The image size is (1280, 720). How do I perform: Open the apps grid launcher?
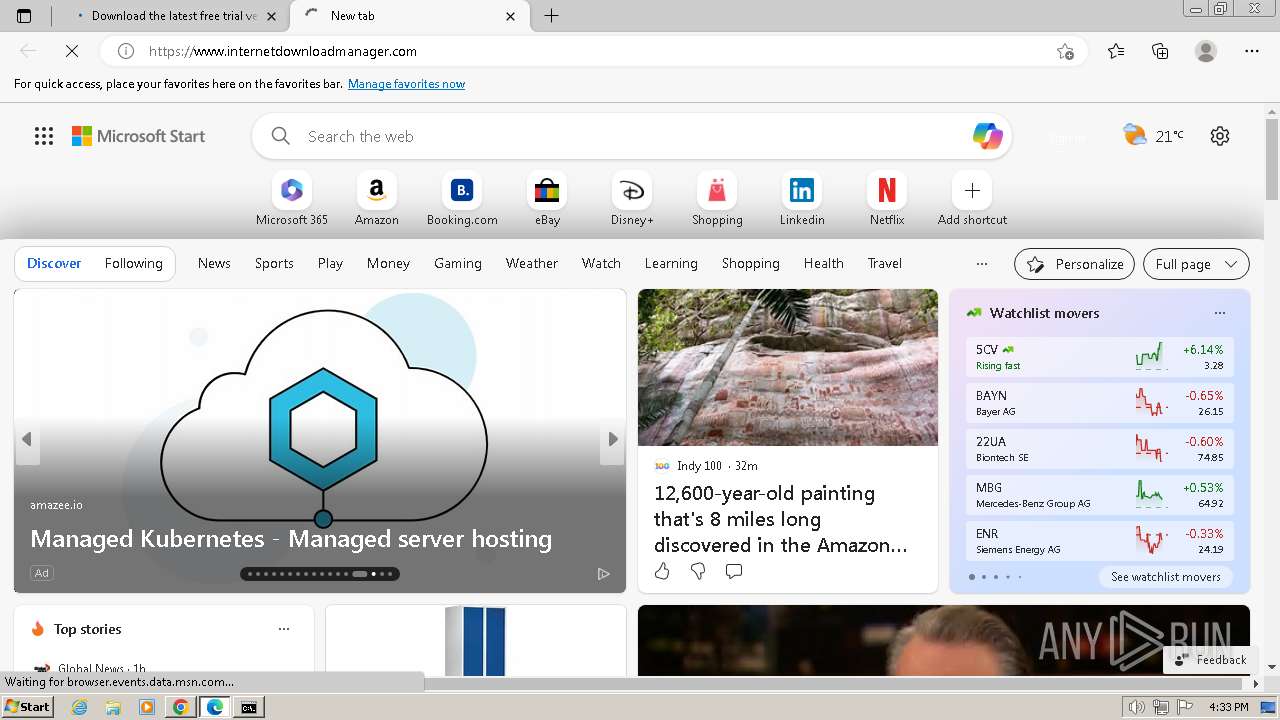44,136
